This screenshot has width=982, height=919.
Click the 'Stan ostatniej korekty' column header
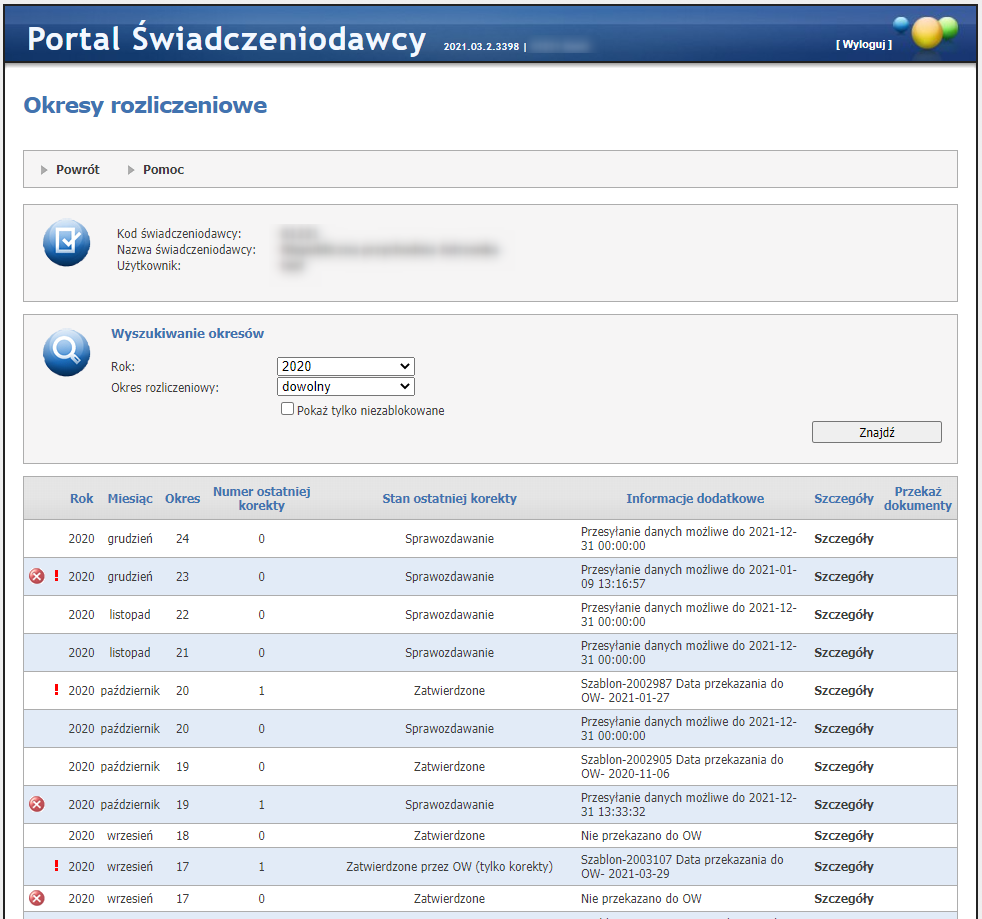tap(449, 498)
